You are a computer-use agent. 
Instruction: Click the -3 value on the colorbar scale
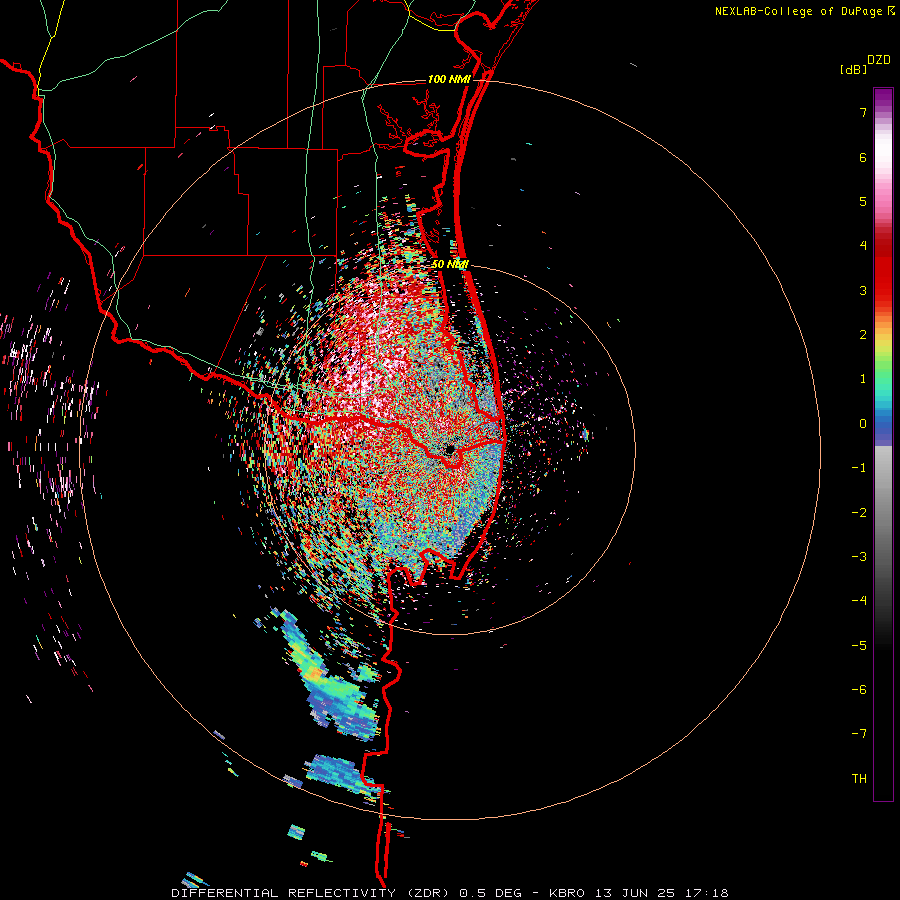coord(859,557)
